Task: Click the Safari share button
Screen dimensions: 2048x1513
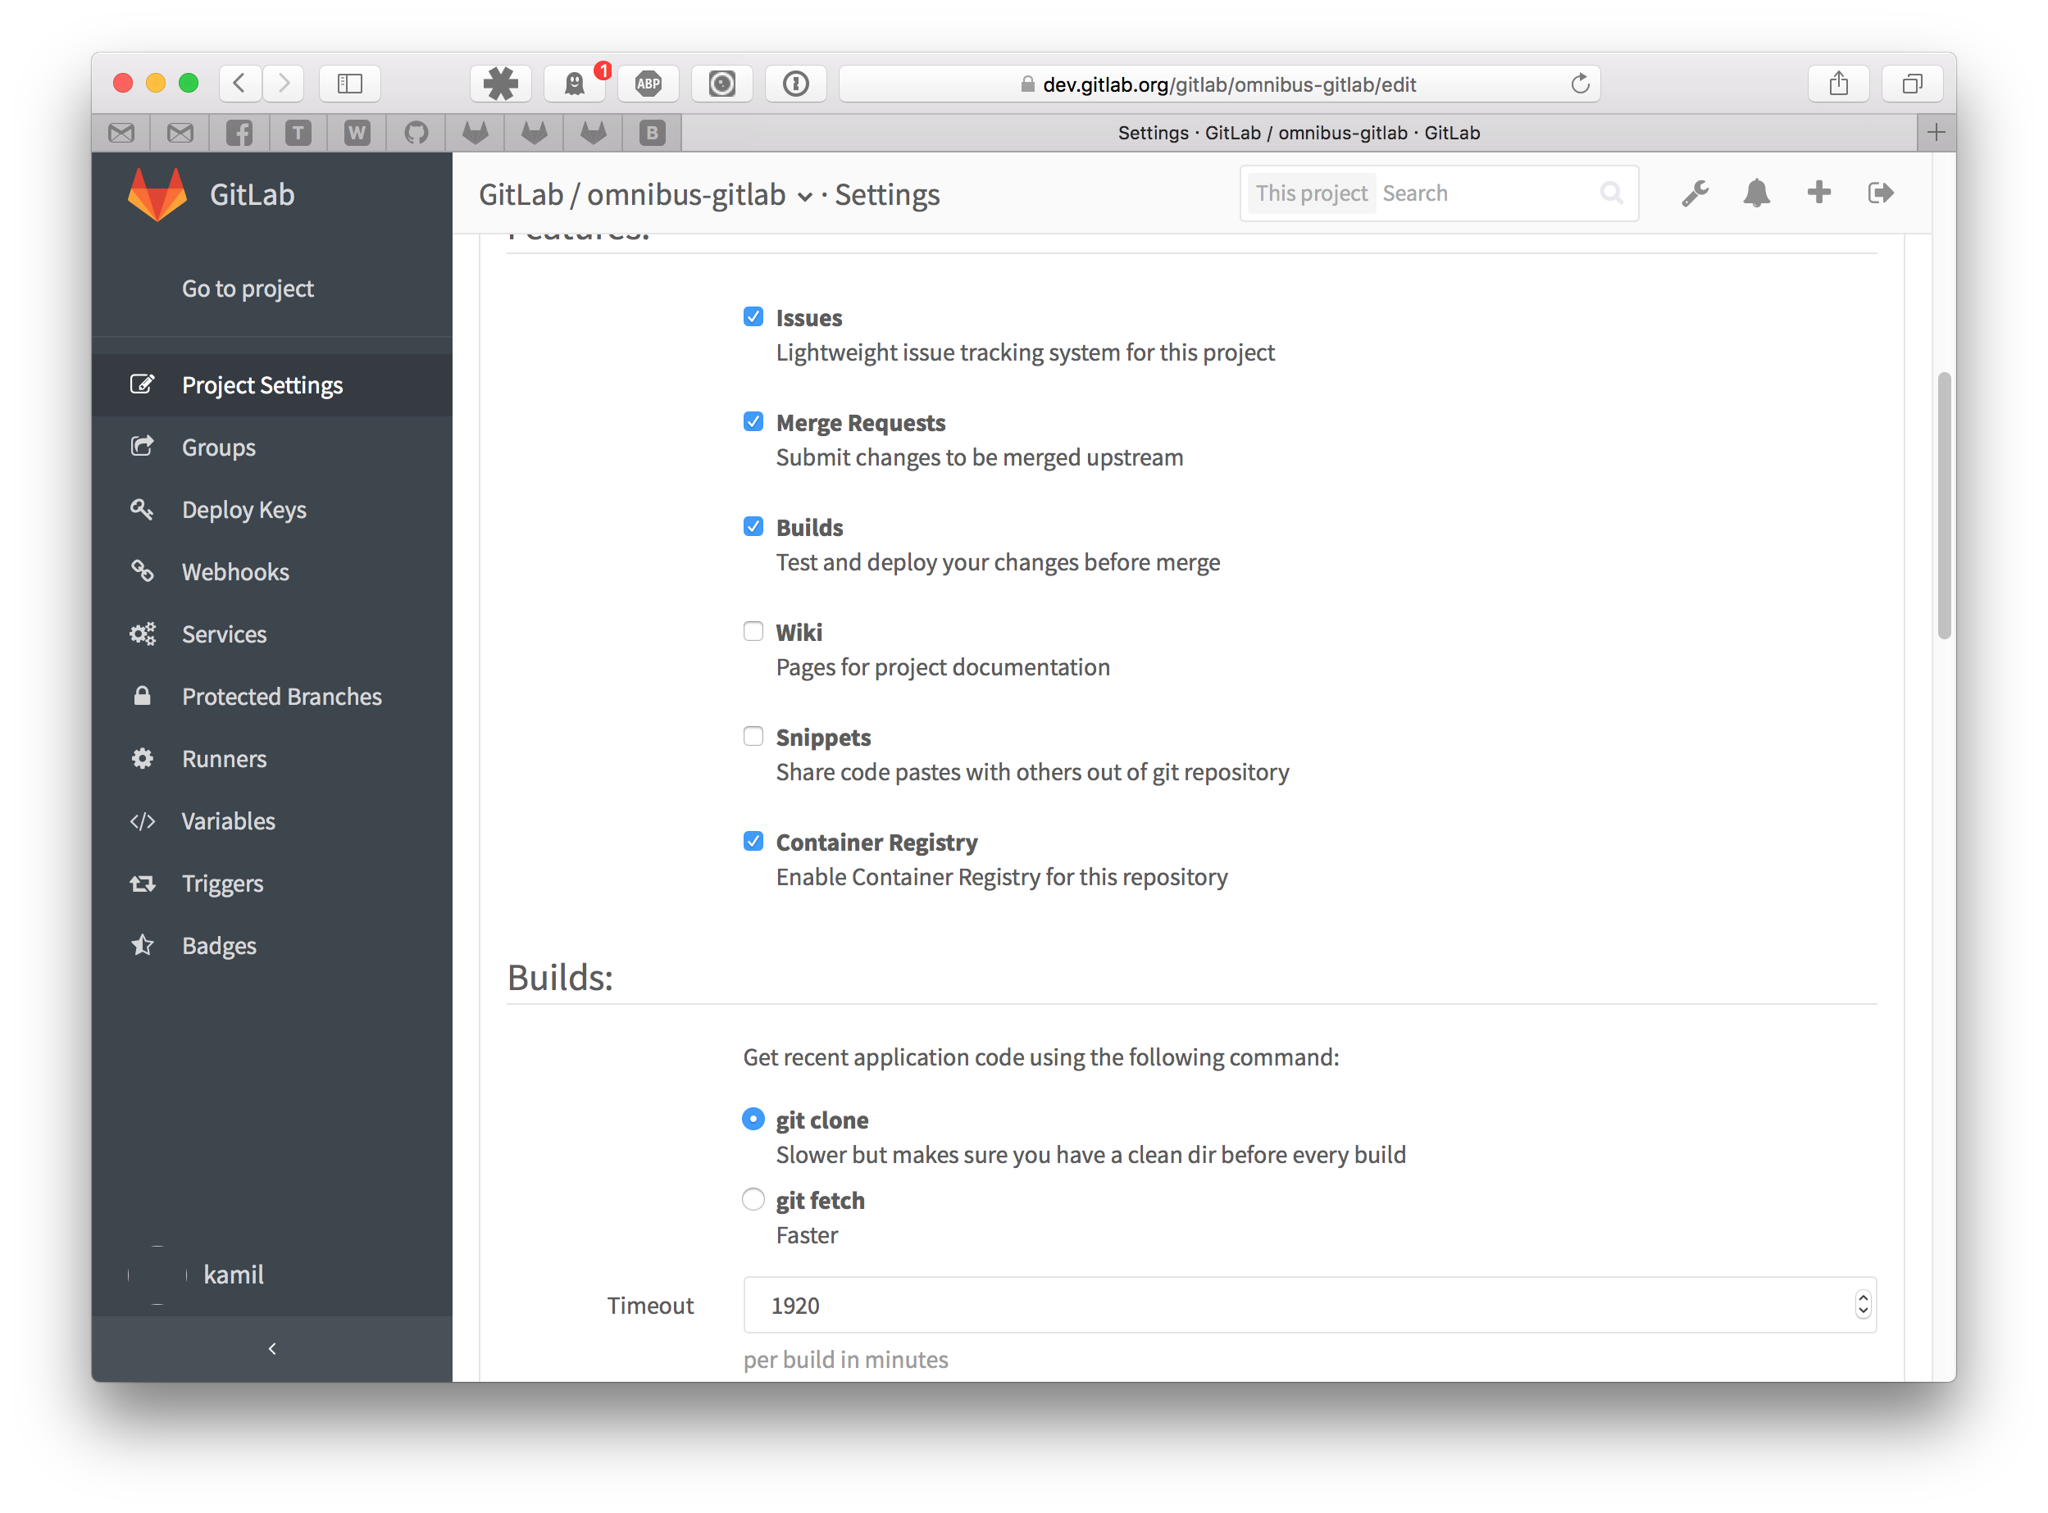Action: pyautogui.click(x=1838, y=83)
